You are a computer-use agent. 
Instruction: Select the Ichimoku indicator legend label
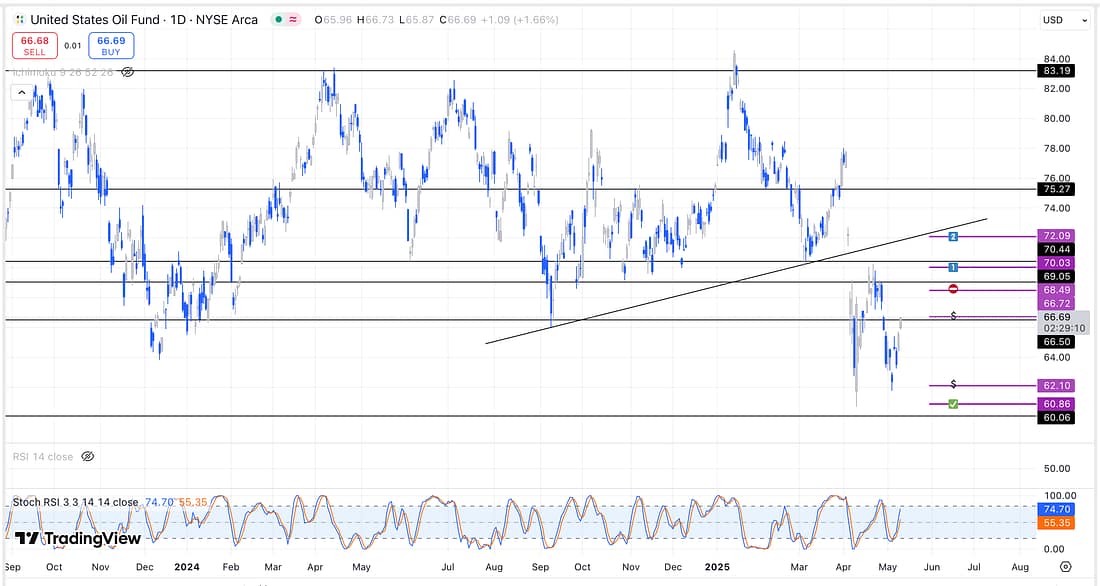(x=62, y=72)
